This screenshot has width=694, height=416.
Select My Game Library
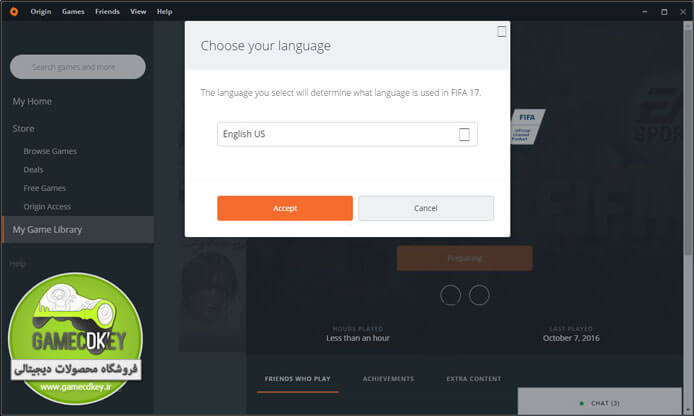78,230
